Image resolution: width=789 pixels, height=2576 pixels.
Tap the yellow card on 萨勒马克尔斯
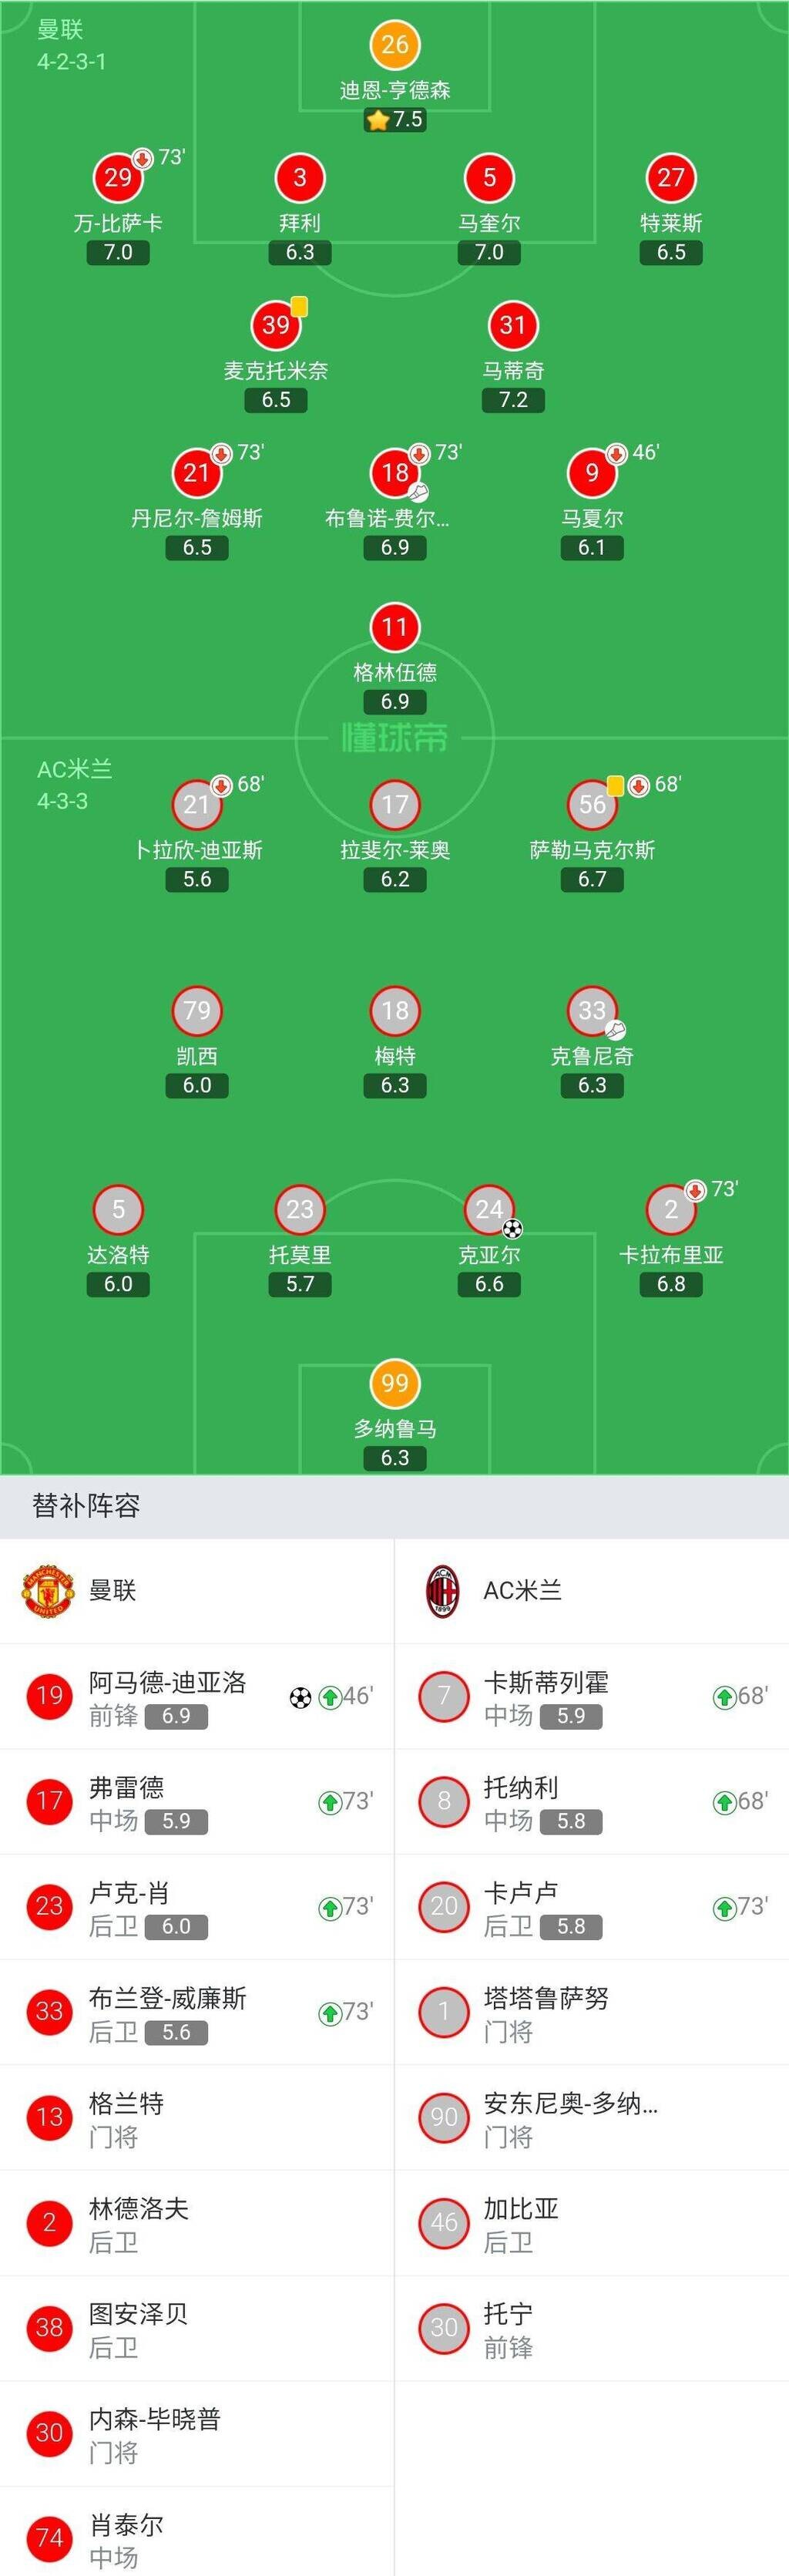615,786
